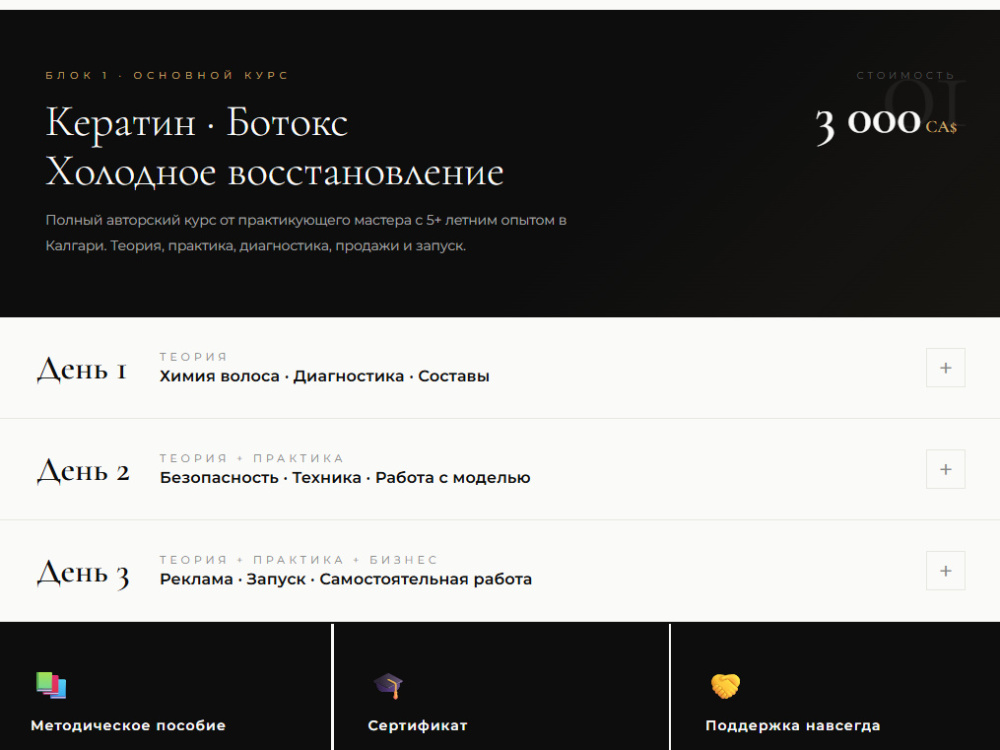Screen dimensions: 1000x750
Task: Click the 'День 1' heading
Action: pos(82,370)
